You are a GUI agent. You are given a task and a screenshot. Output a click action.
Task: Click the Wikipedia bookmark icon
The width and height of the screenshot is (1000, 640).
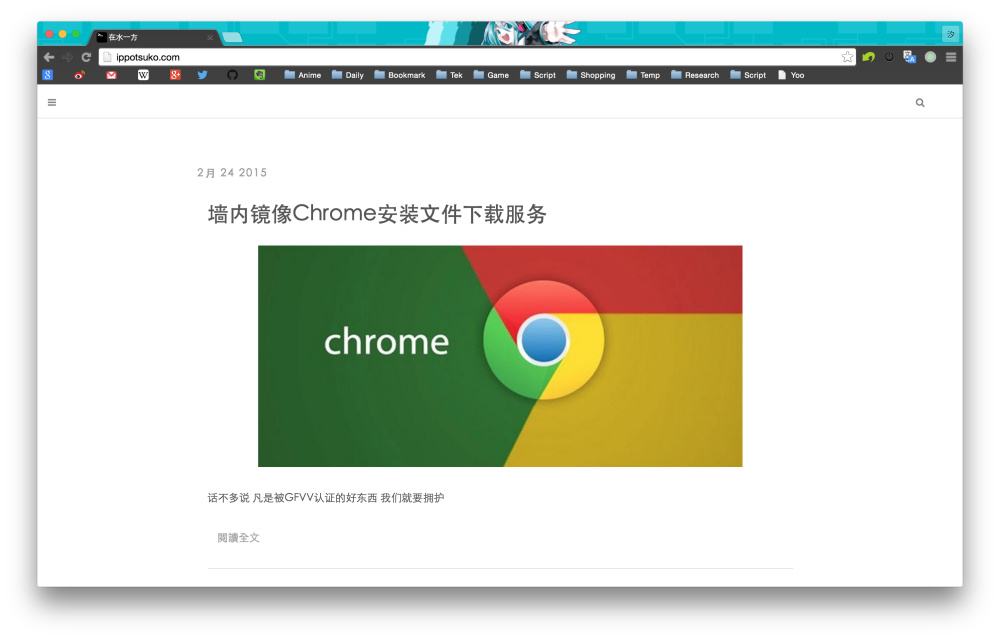(143, 75)
